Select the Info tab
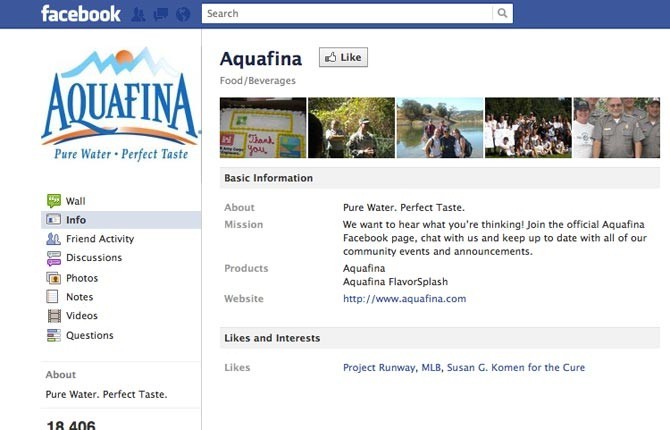 tap(120, 220)
